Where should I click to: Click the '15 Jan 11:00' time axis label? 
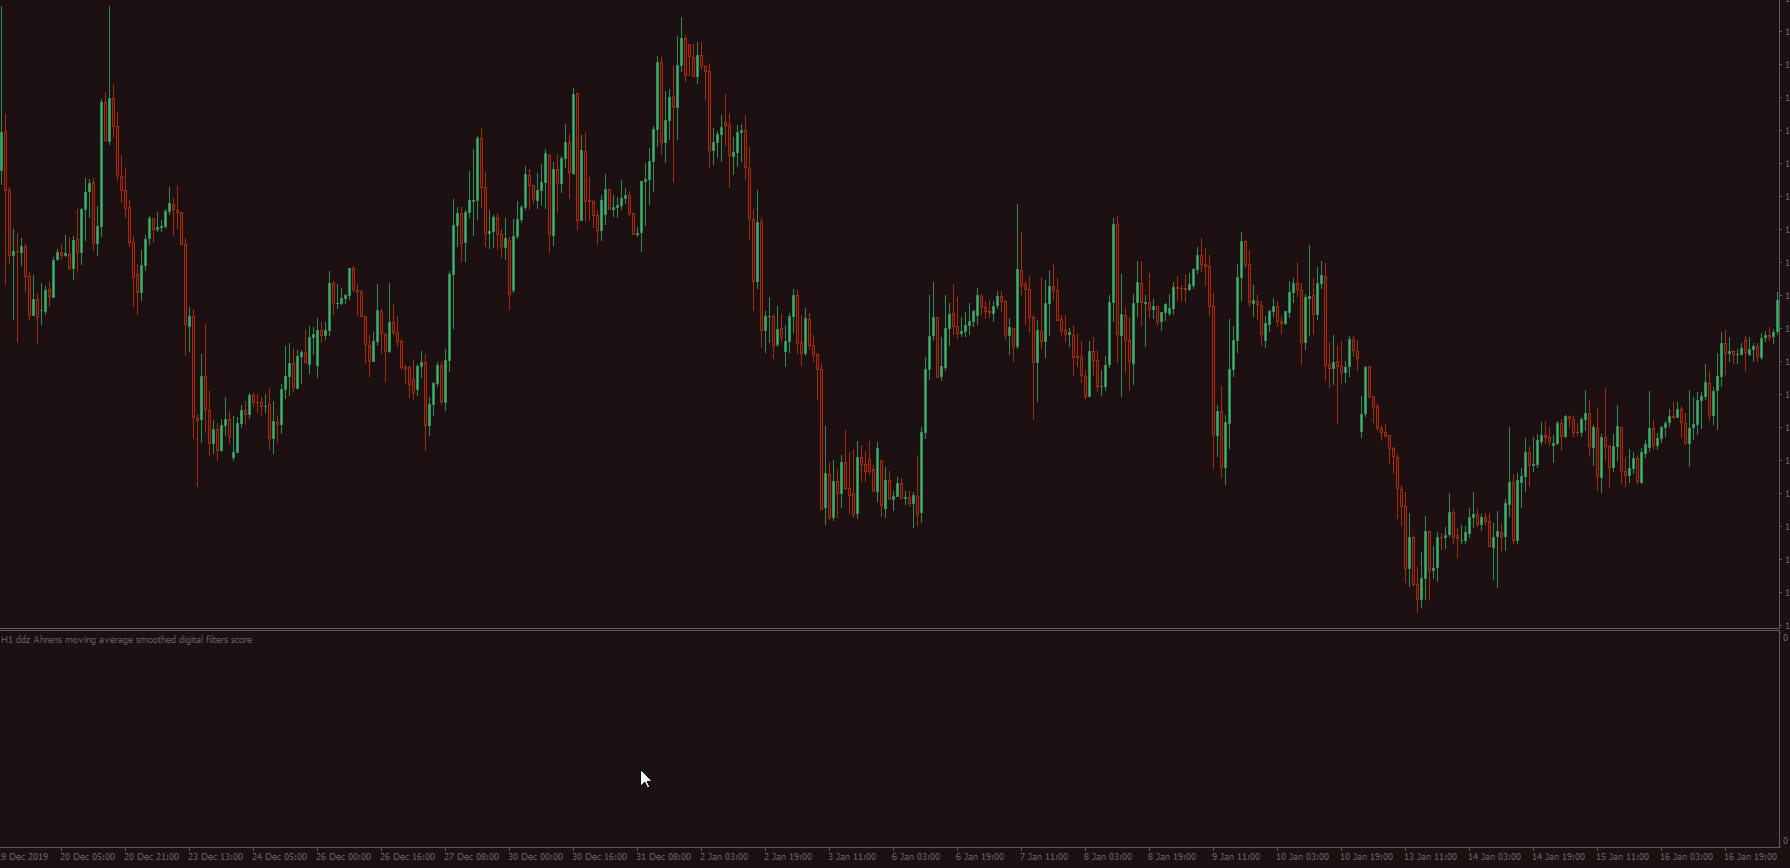1622,857
